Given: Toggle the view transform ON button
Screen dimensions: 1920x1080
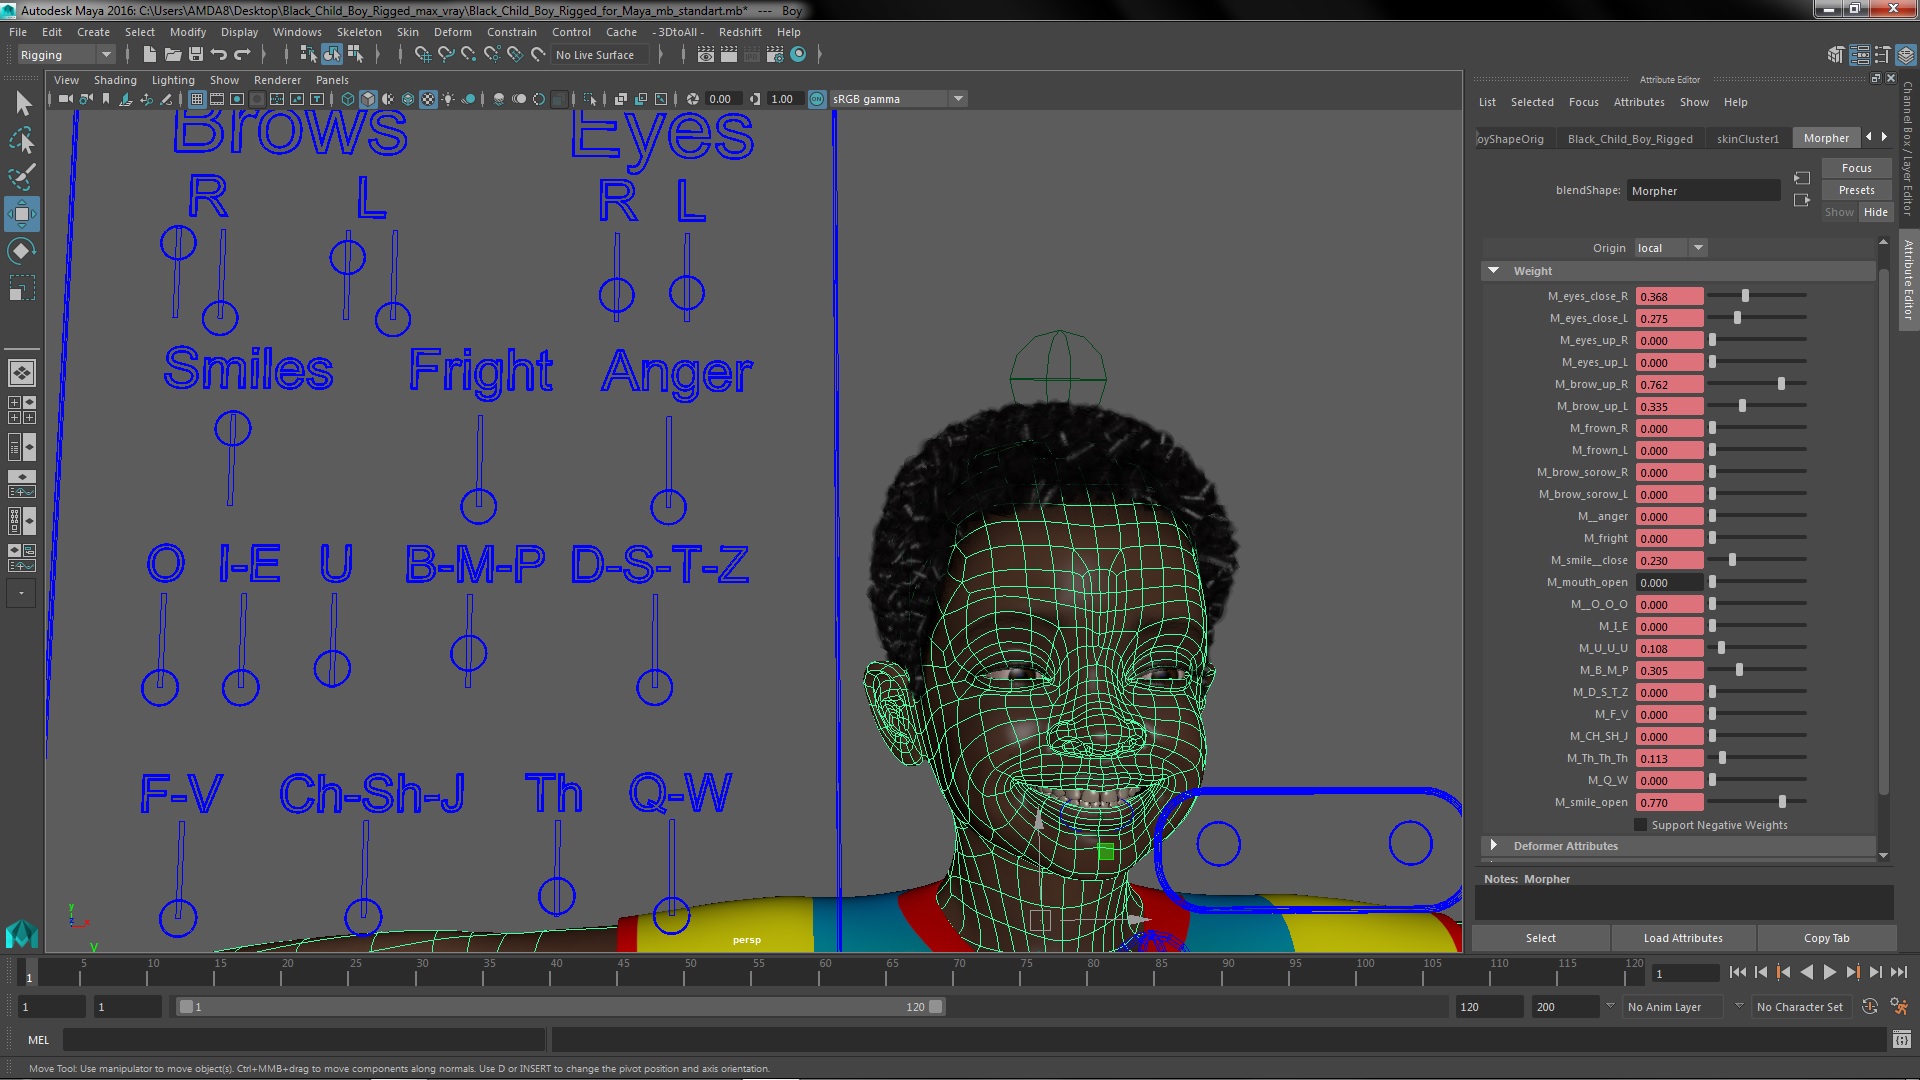Looking at the screenshot, I should coord(817,99).
